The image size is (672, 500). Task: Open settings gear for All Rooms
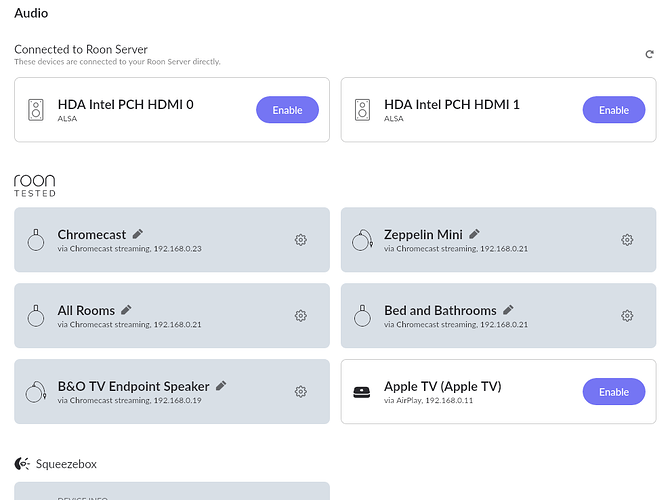pyautogui.click(x=300, y=316)
